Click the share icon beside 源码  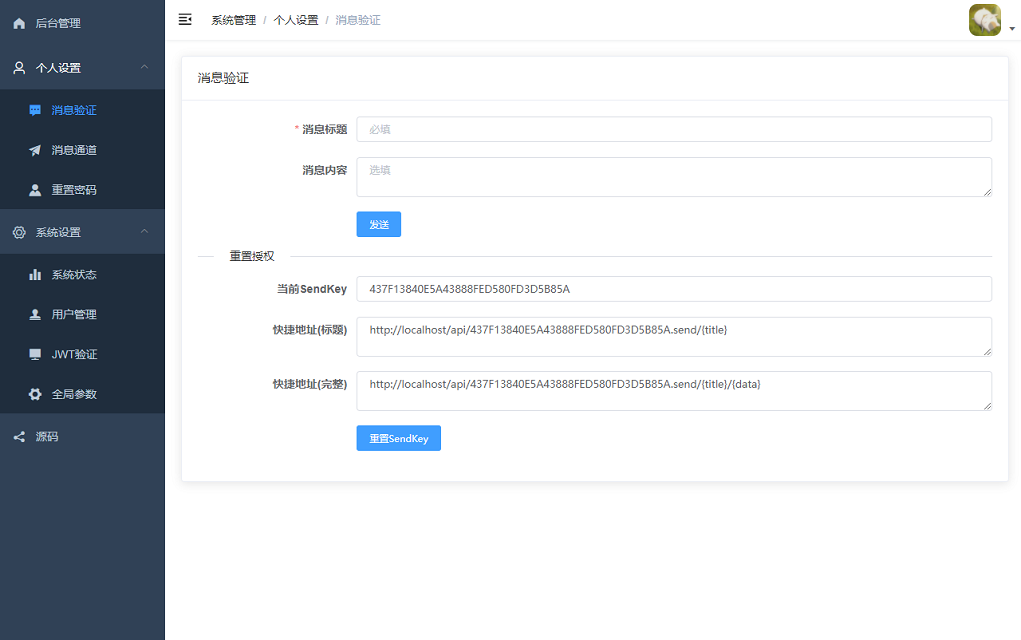click(x=19, y=437)
